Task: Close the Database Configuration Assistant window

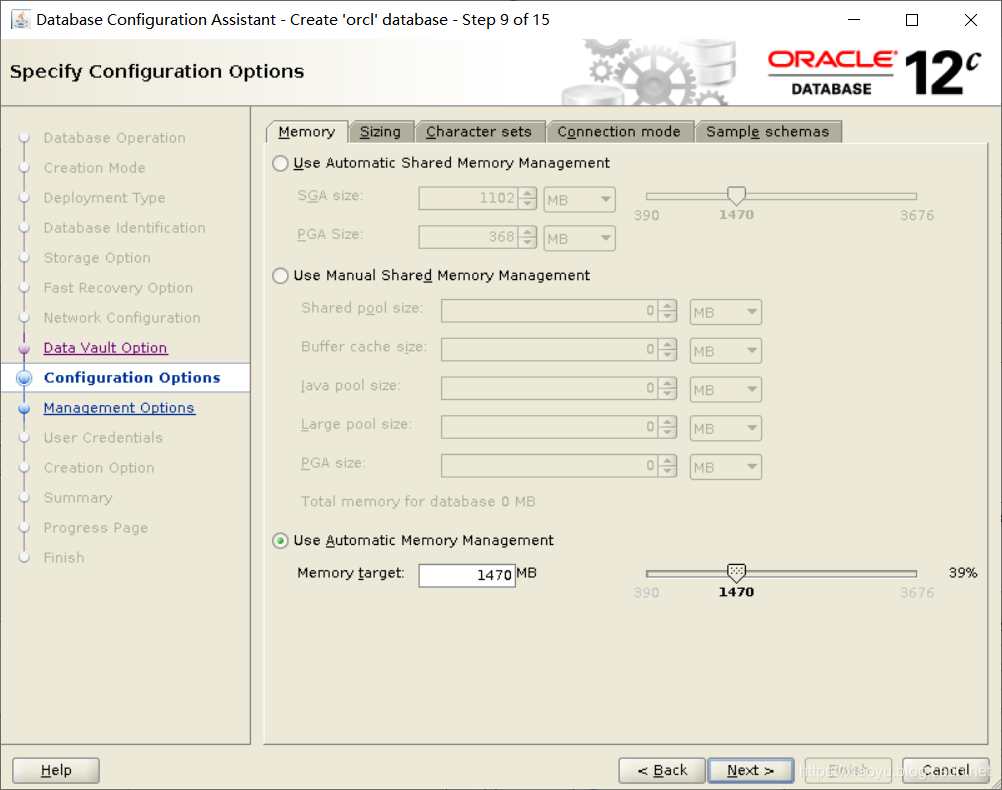Action: 971,20
